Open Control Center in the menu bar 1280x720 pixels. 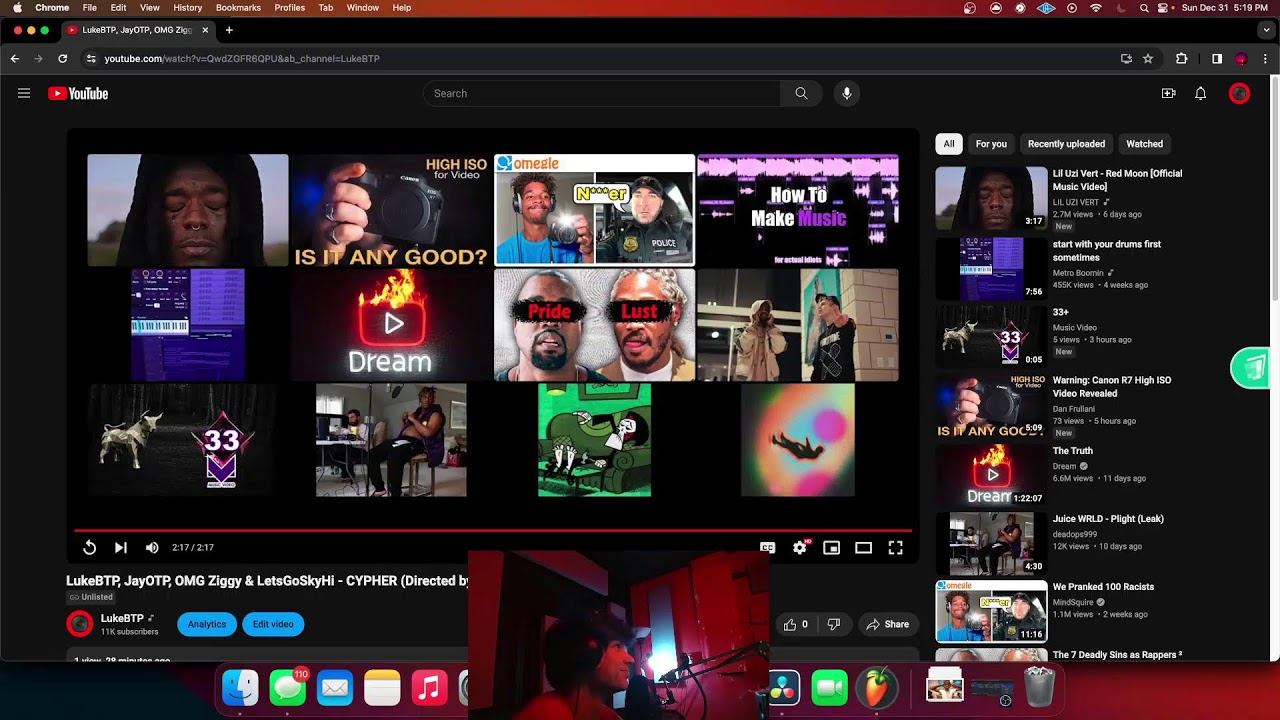1163,8
